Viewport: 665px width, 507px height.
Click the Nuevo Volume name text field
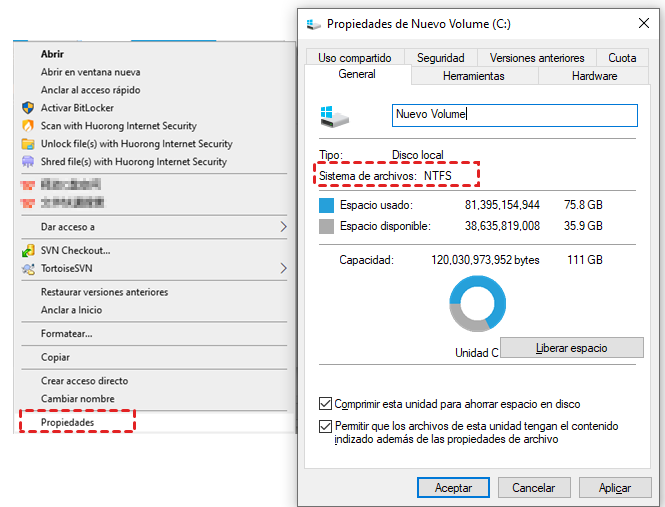click(514, 115)
